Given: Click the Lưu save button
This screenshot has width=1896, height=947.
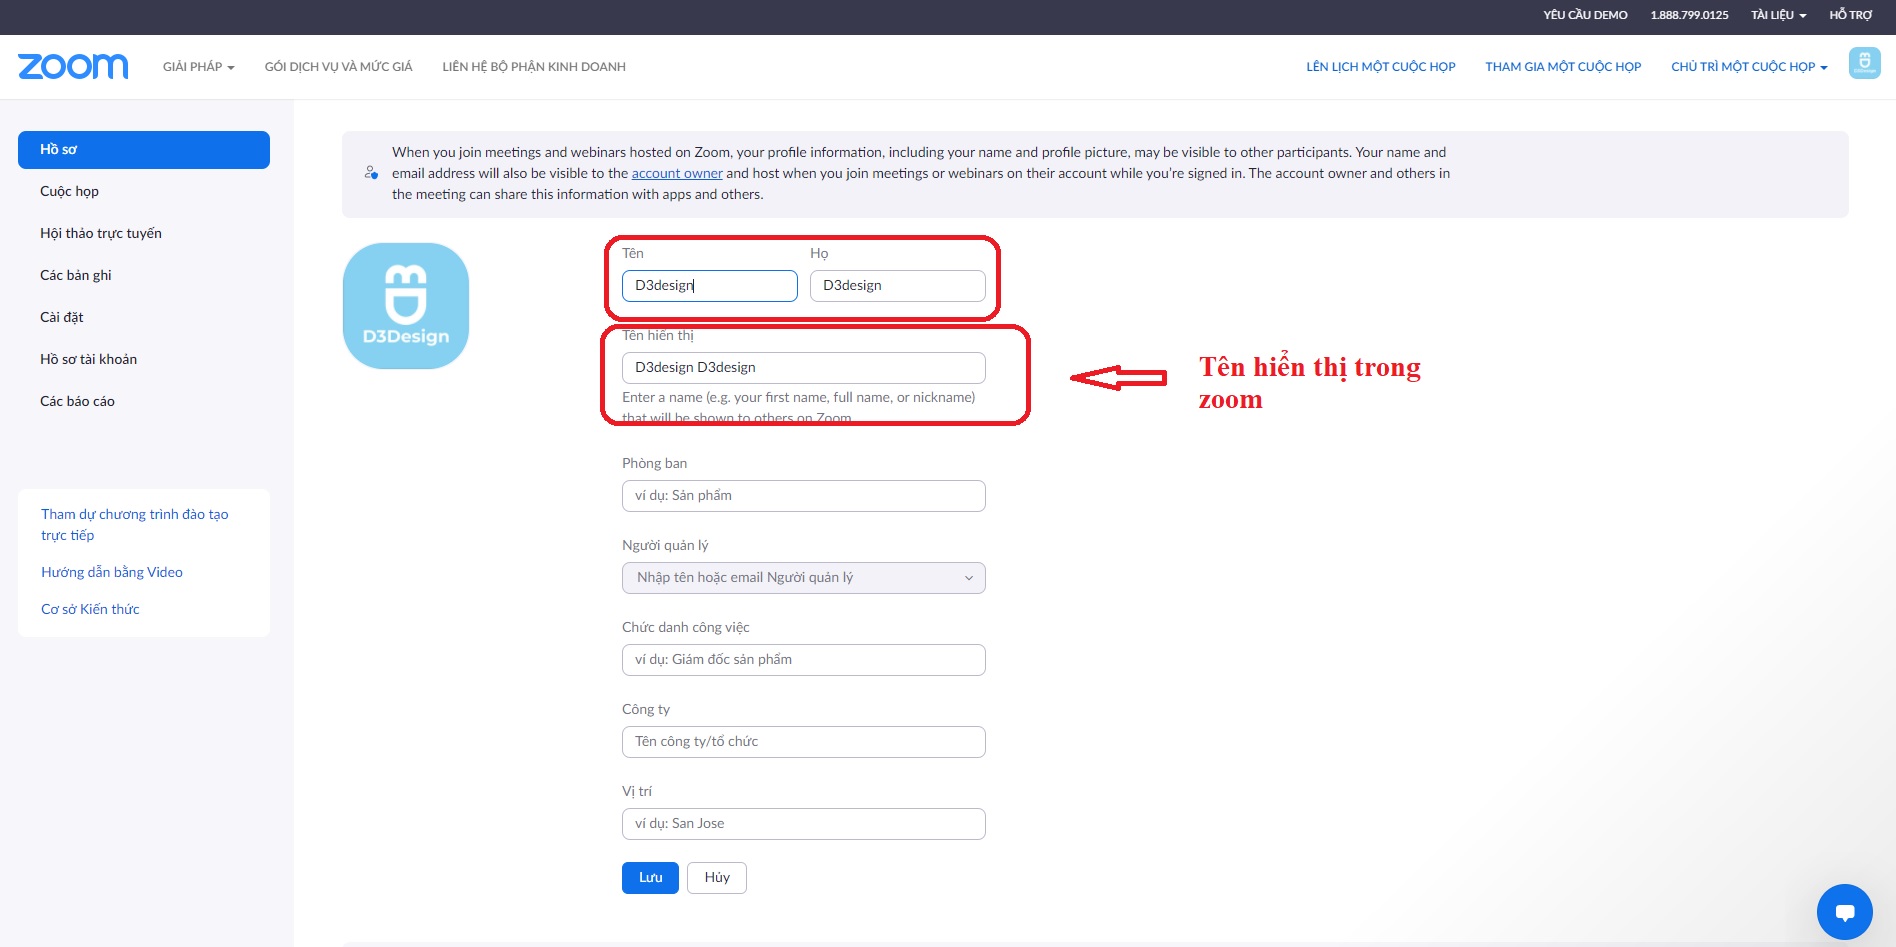Looking at the screenshot, I should tap(650, 878).
